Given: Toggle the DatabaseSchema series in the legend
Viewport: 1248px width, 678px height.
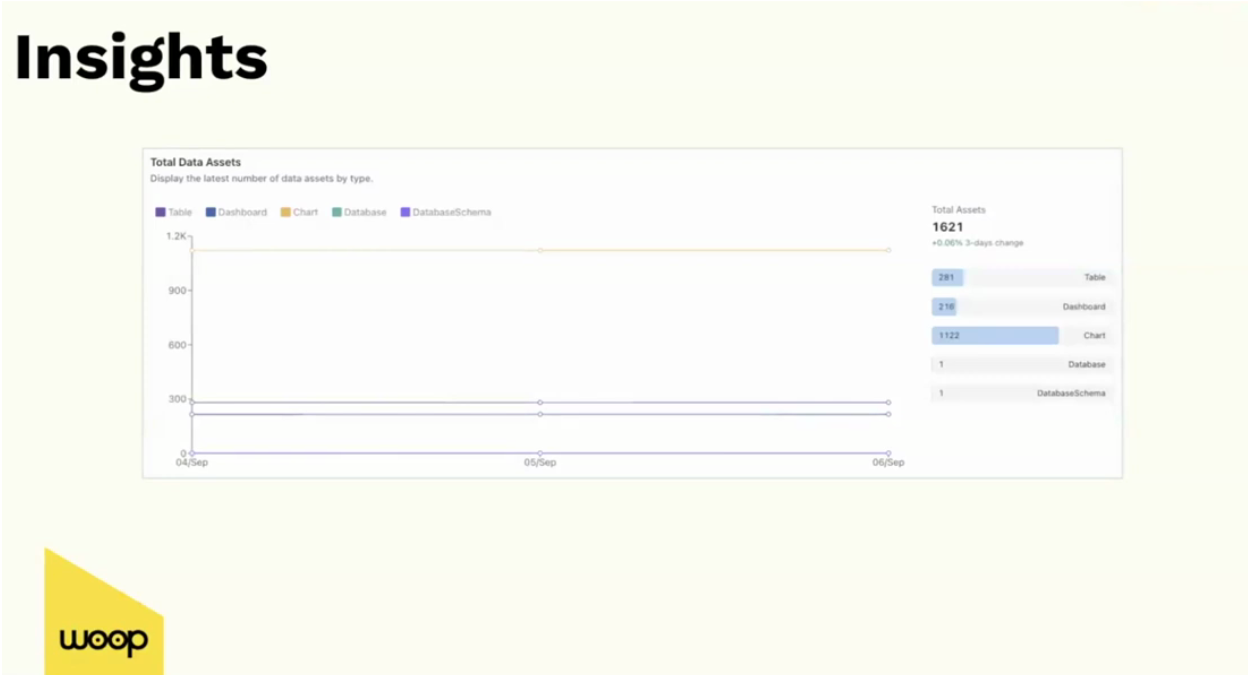Looking at the screenshot, I should 446,212.
